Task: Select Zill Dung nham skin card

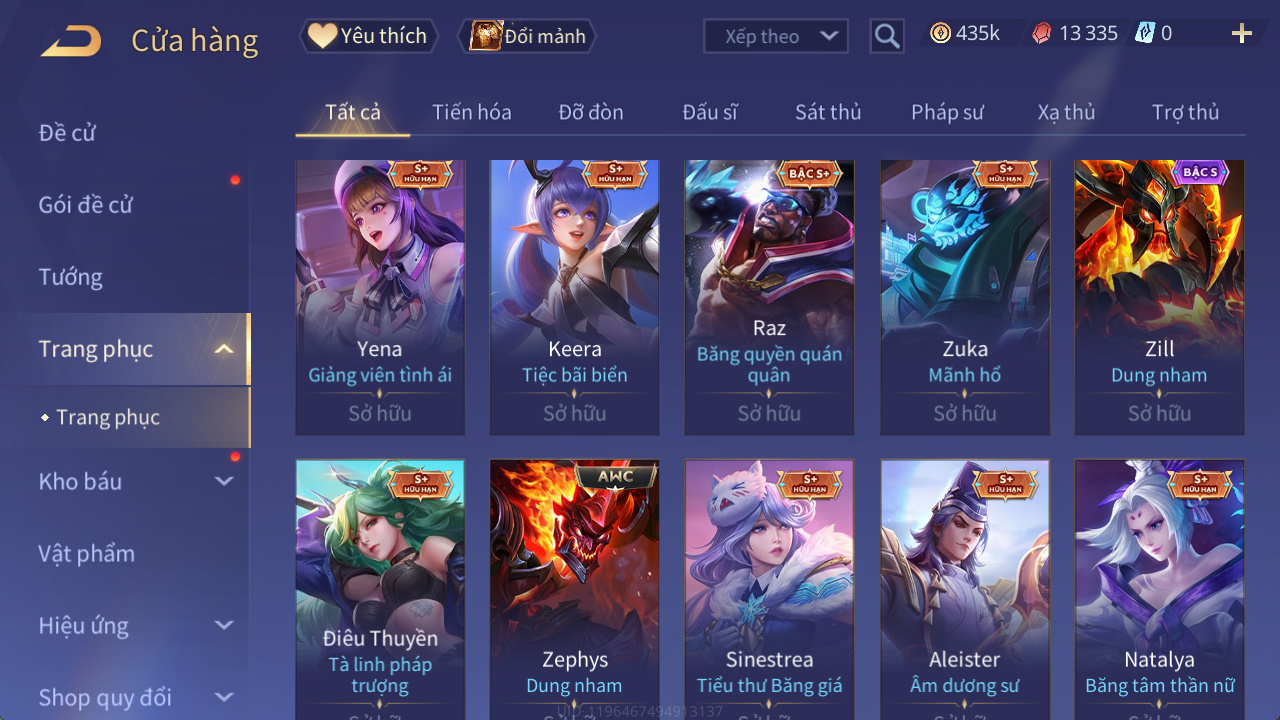Action: pyautogui.click(x=1159, y=298)
